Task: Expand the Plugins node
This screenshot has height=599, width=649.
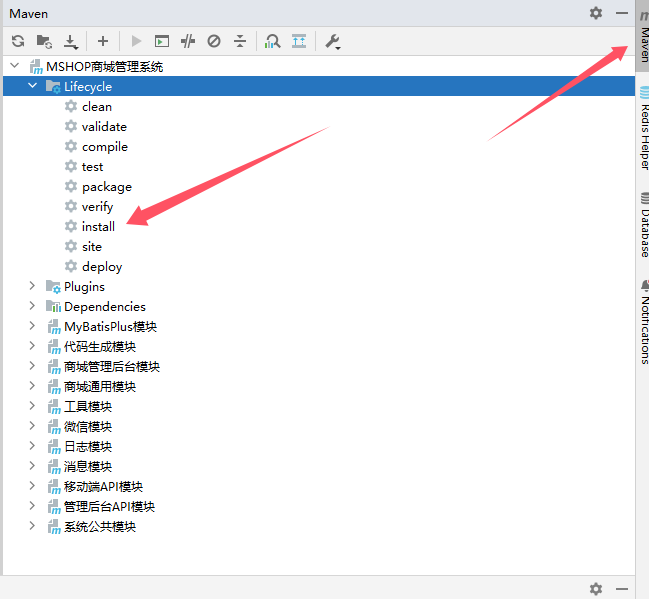Action: [x=33, y=287]
